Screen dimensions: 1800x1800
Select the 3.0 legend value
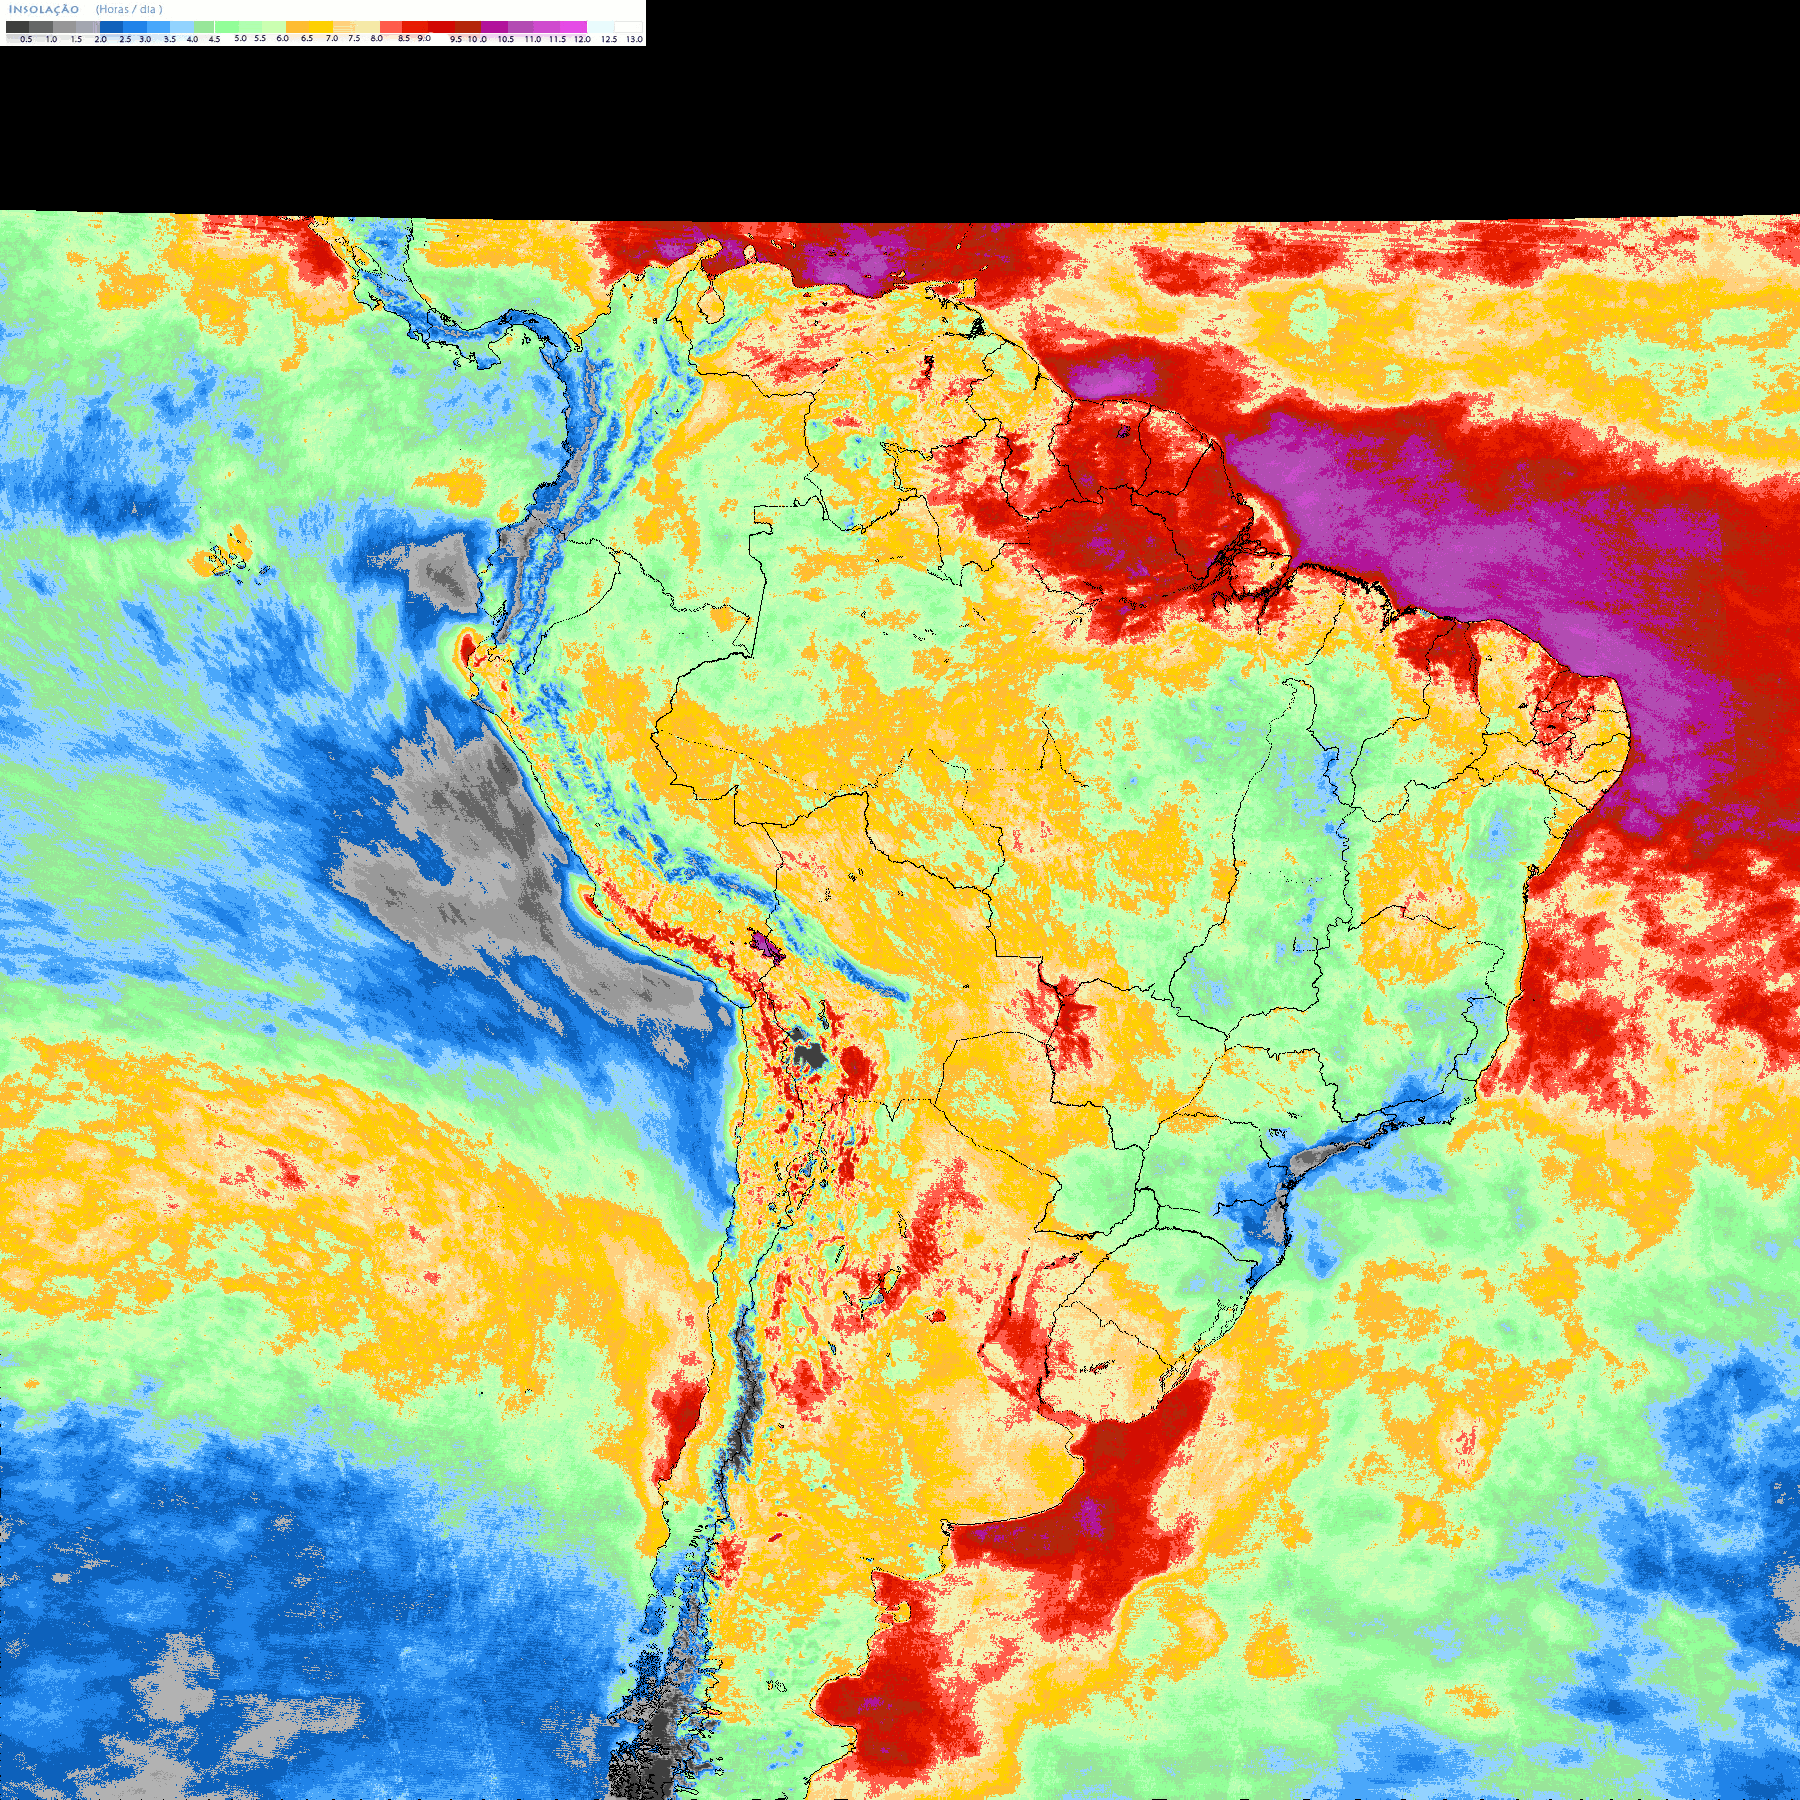145,39
